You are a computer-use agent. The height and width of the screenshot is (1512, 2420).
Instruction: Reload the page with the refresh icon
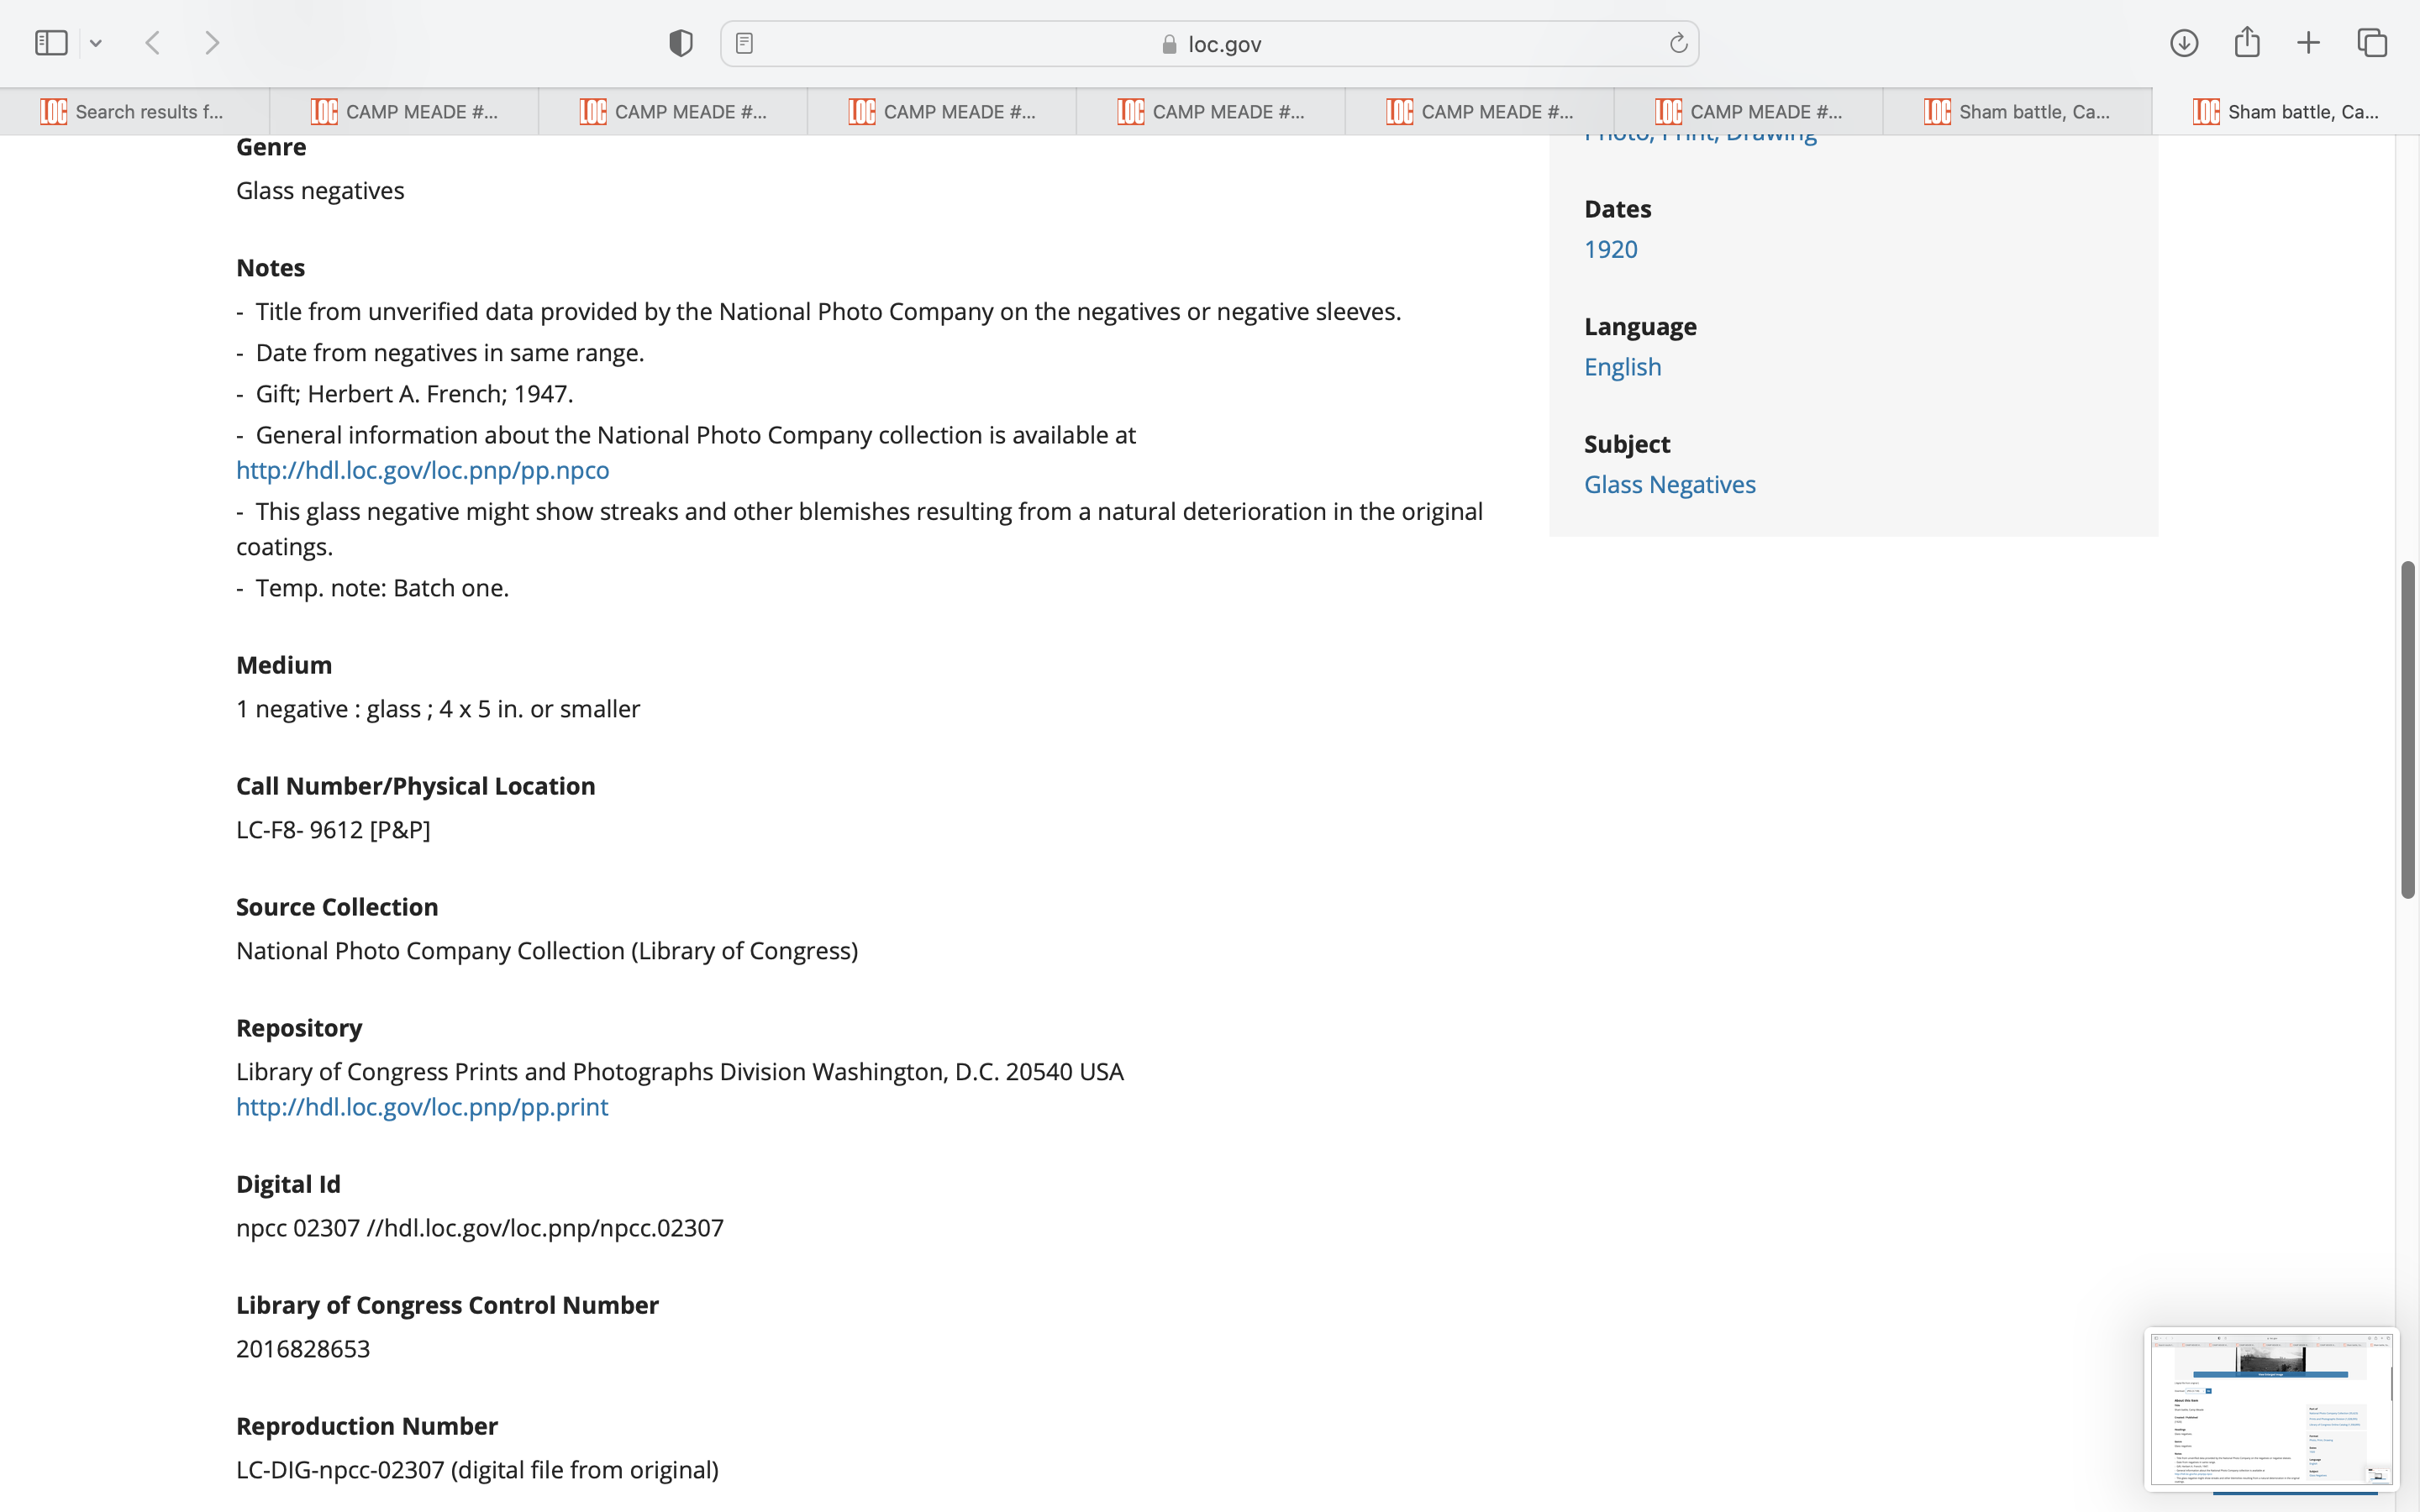click(1678, 43)
